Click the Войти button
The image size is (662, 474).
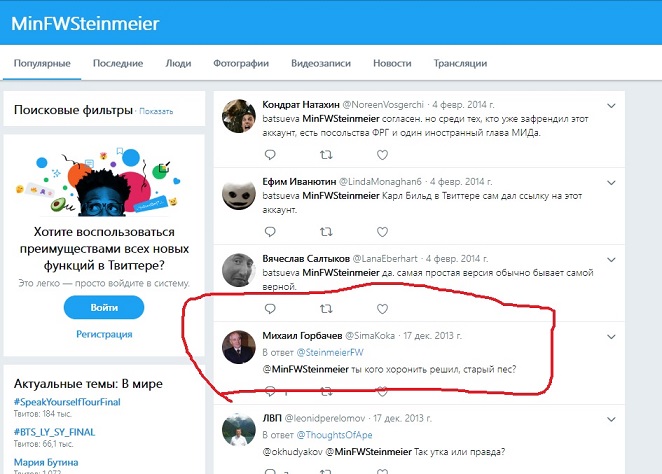[104, 307]
